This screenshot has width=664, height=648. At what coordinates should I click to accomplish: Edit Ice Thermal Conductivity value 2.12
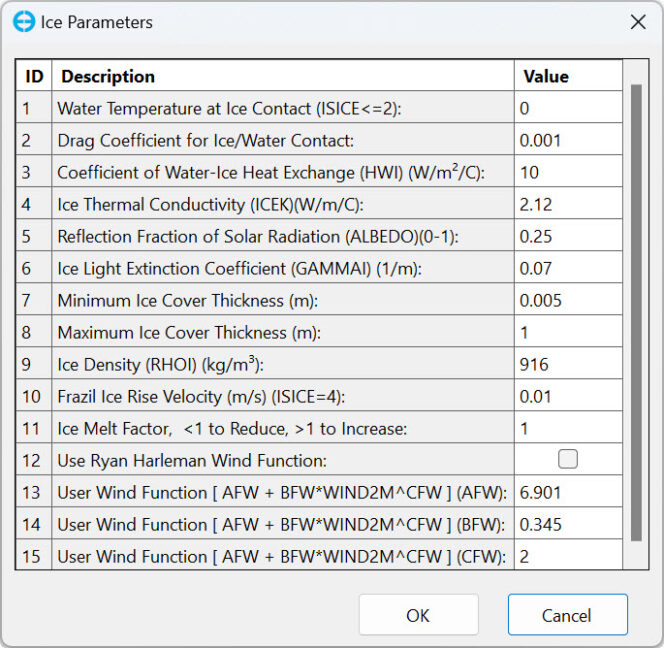(567, 204)
